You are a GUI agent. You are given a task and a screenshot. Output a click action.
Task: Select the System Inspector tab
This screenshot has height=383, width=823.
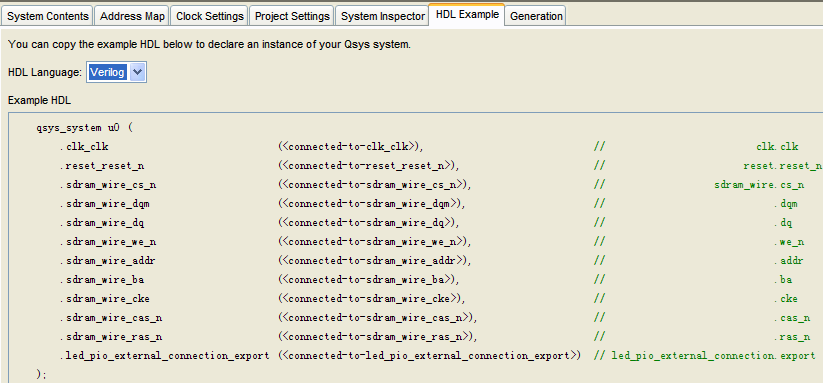(x=383, y=16)
